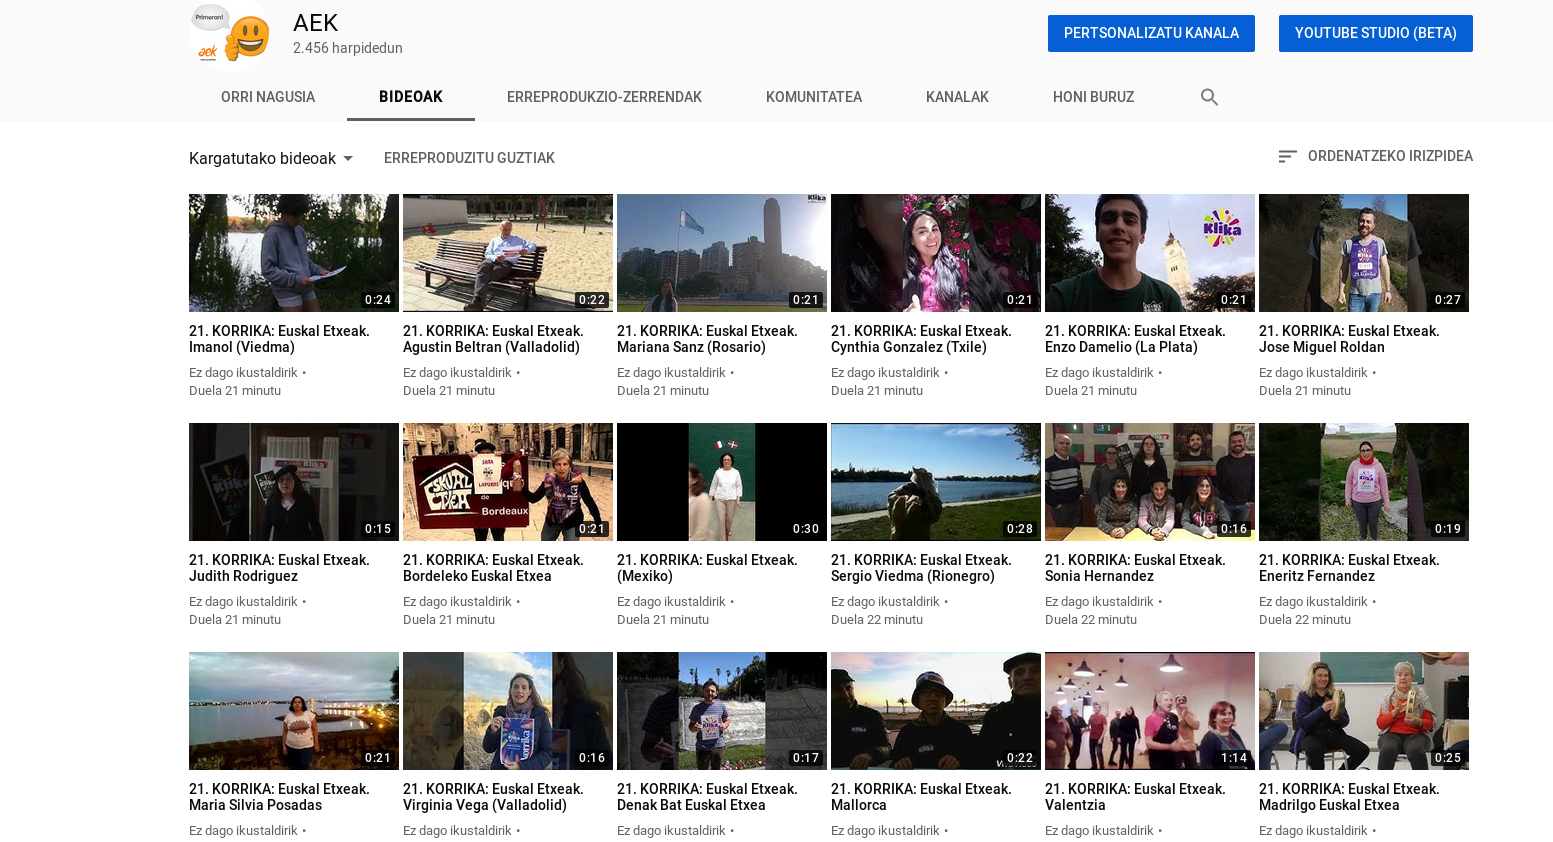The height and width of the screenshot is (842, 1553).
Task: Play the Madrilgo Euskal Etxea thumbnail
Action: coord(1364,711)
